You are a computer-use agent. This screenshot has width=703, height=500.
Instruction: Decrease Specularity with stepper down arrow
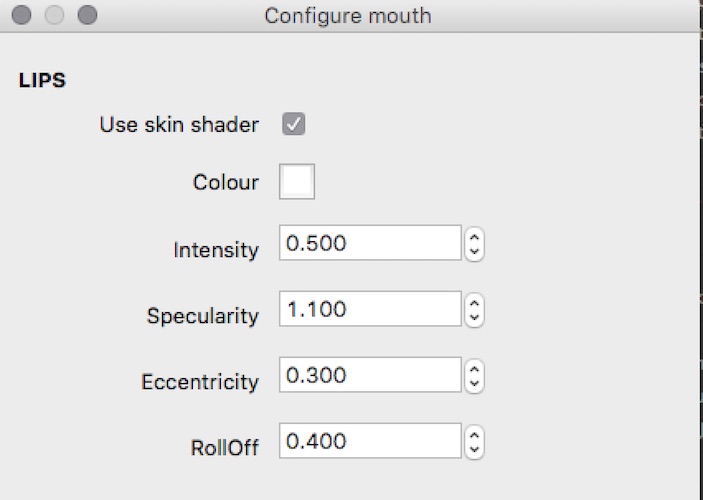pyautogui.click(x=475, y=317)
